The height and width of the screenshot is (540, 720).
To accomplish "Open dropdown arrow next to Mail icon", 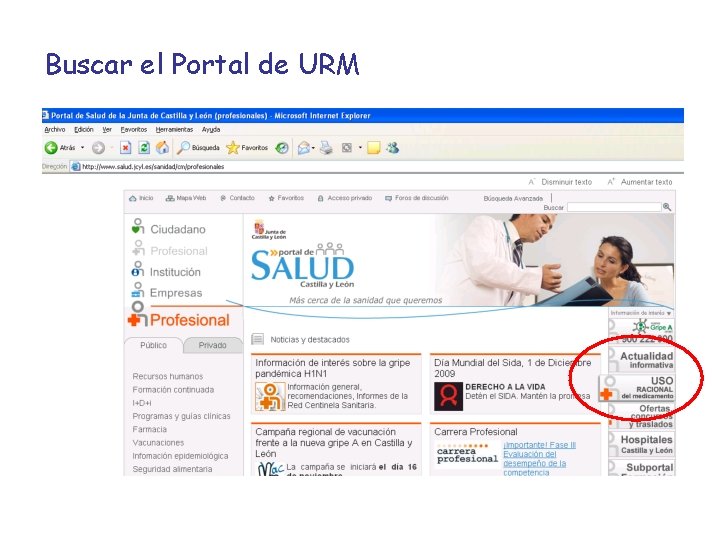I will coord(313,148).
